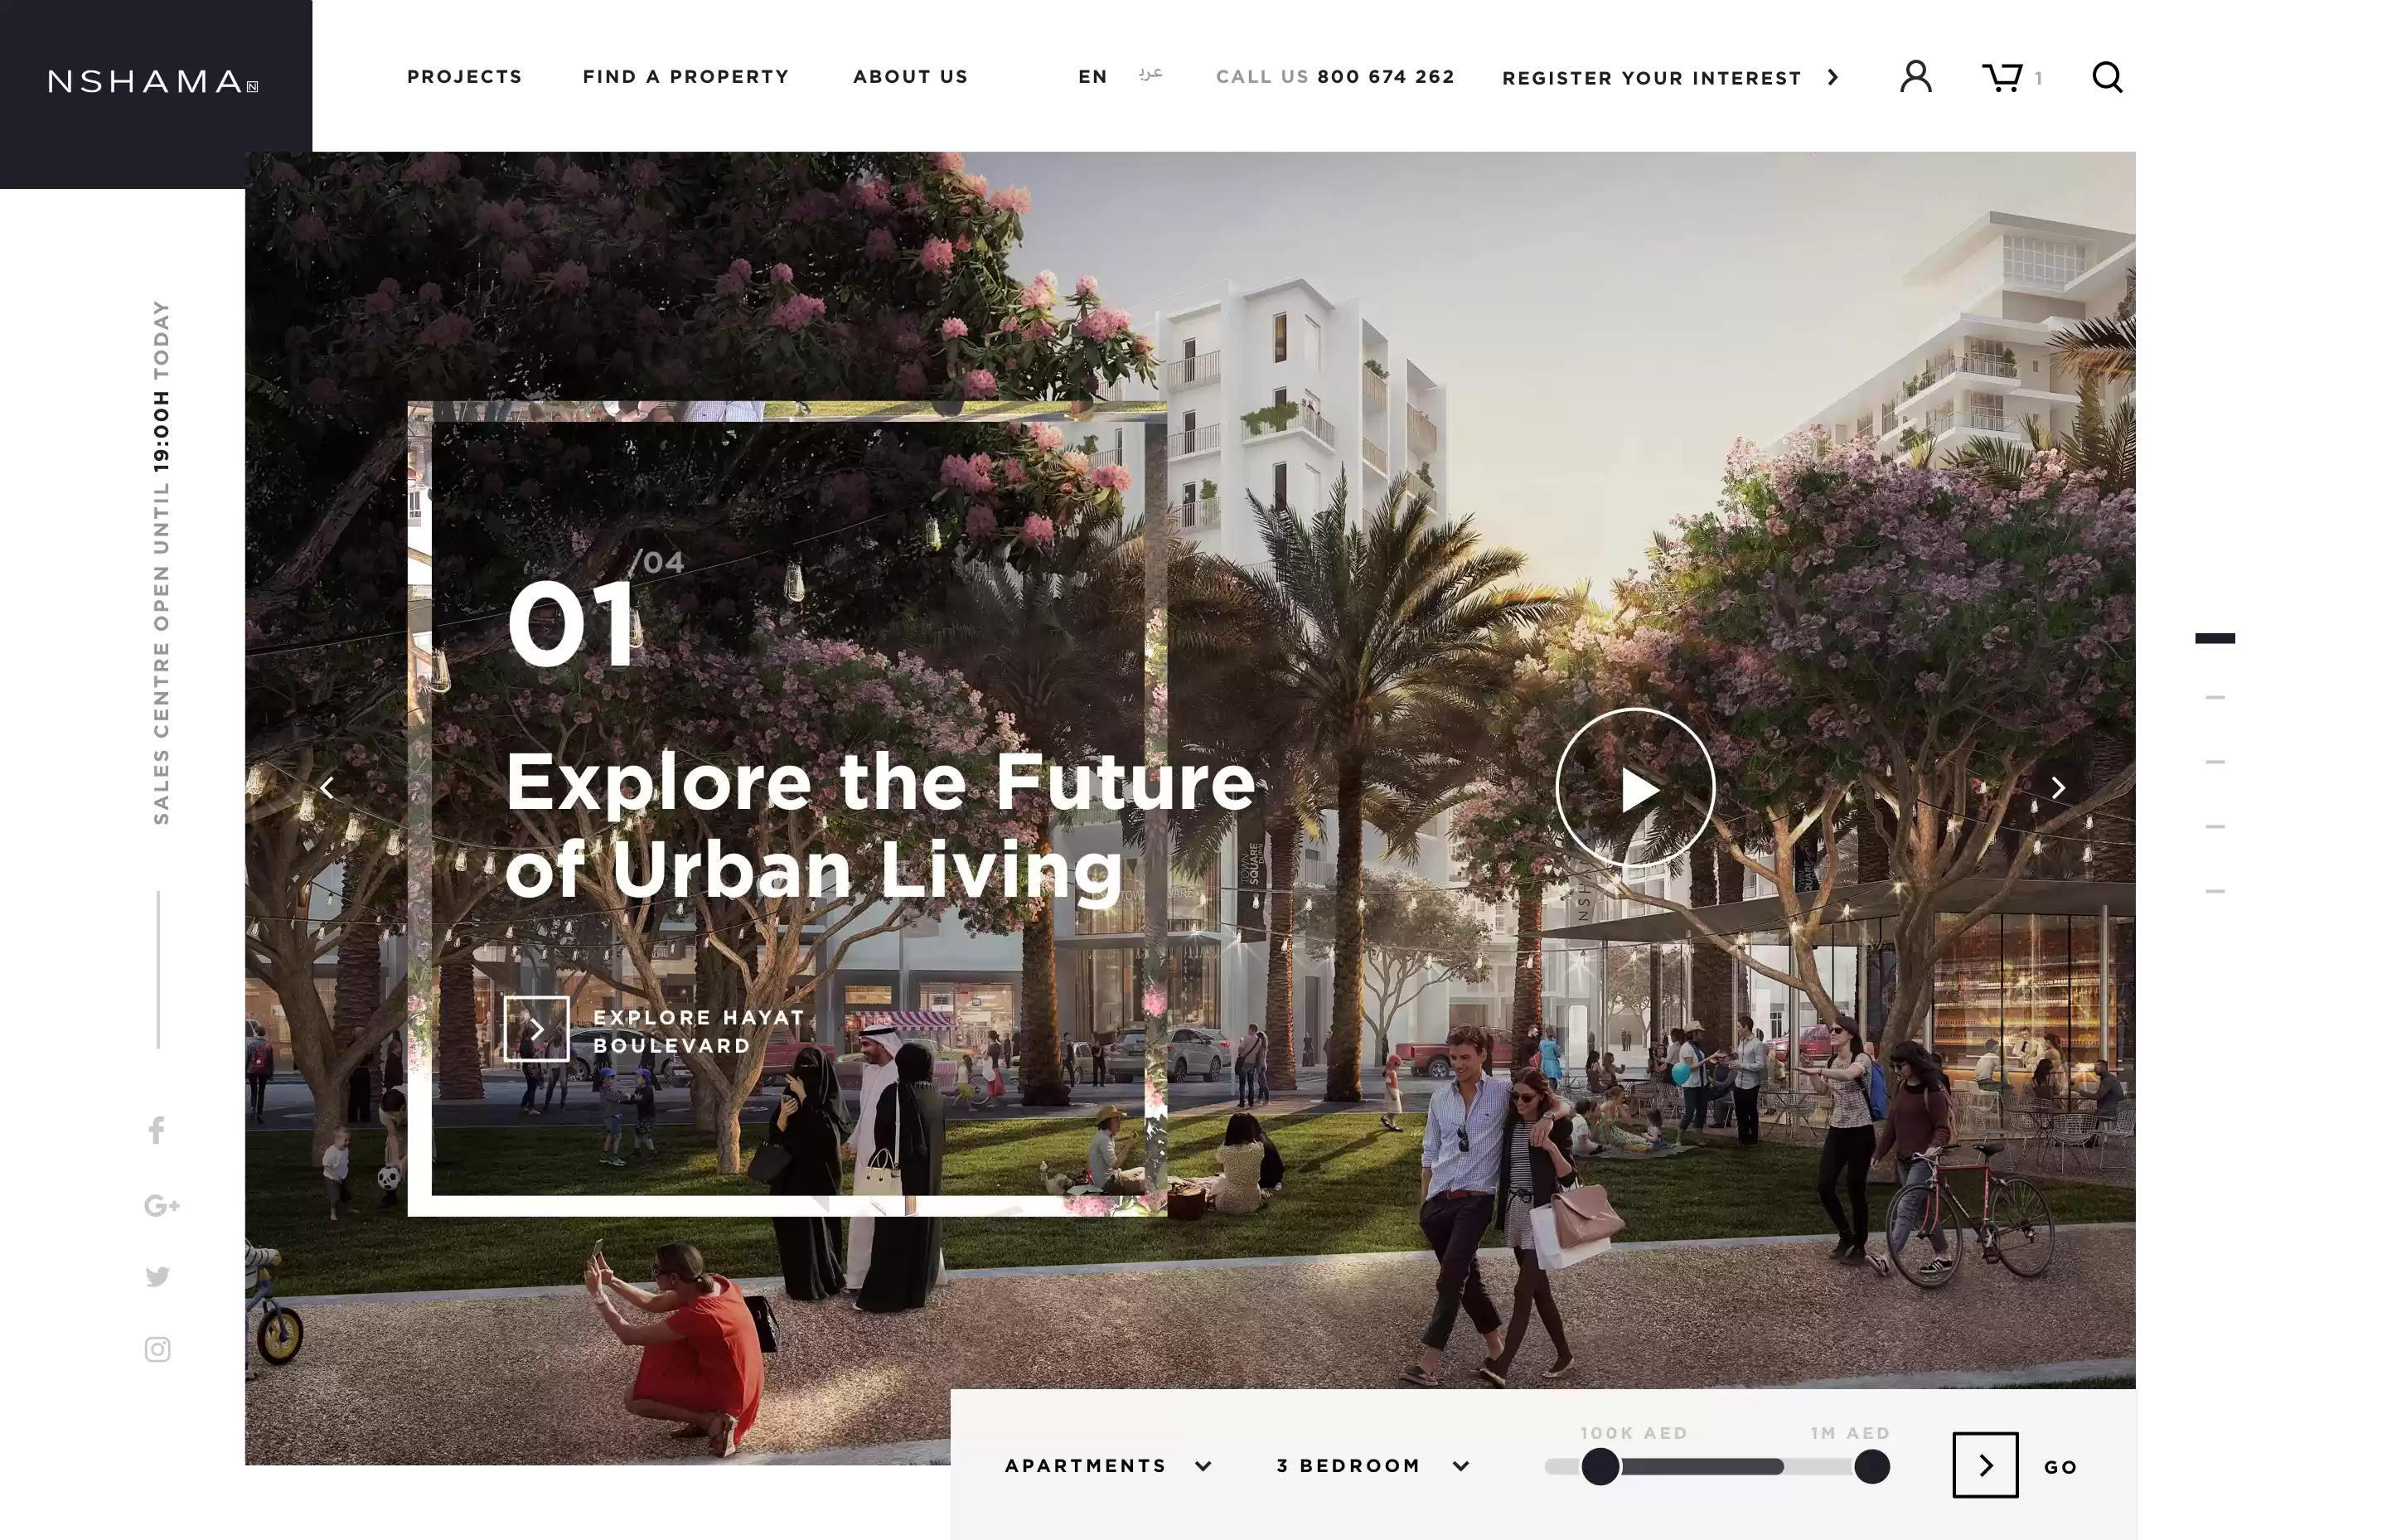Open the Projects menu
2382x1540 pixels.
pyautogui.click(x=464, y=77)
